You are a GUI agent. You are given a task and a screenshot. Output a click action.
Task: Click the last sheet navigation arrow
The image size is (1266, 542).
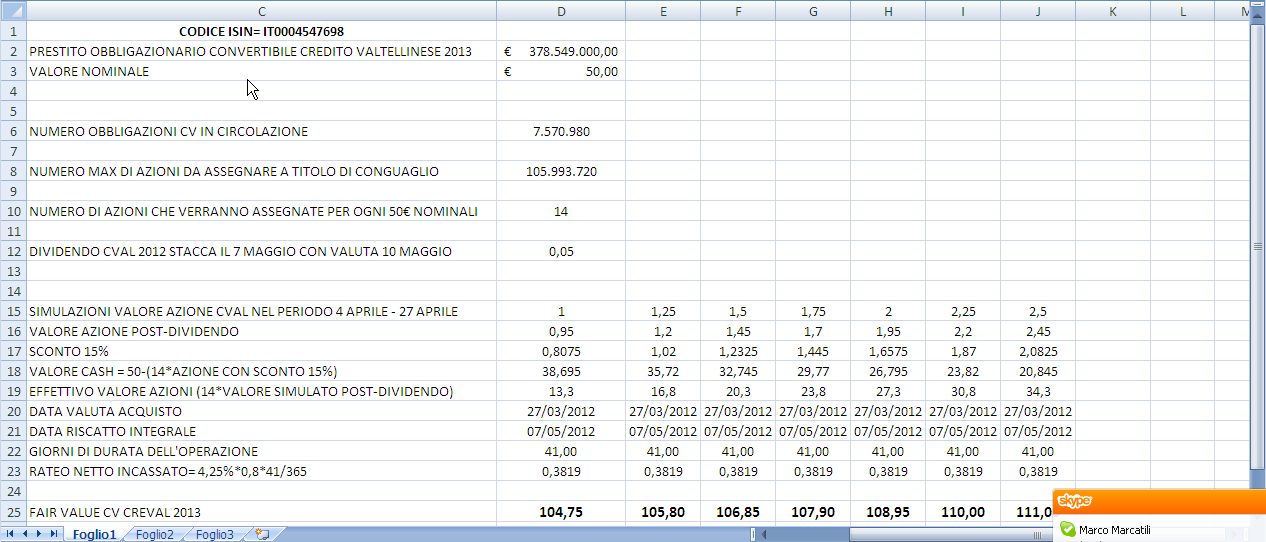[x=52, y=535]
